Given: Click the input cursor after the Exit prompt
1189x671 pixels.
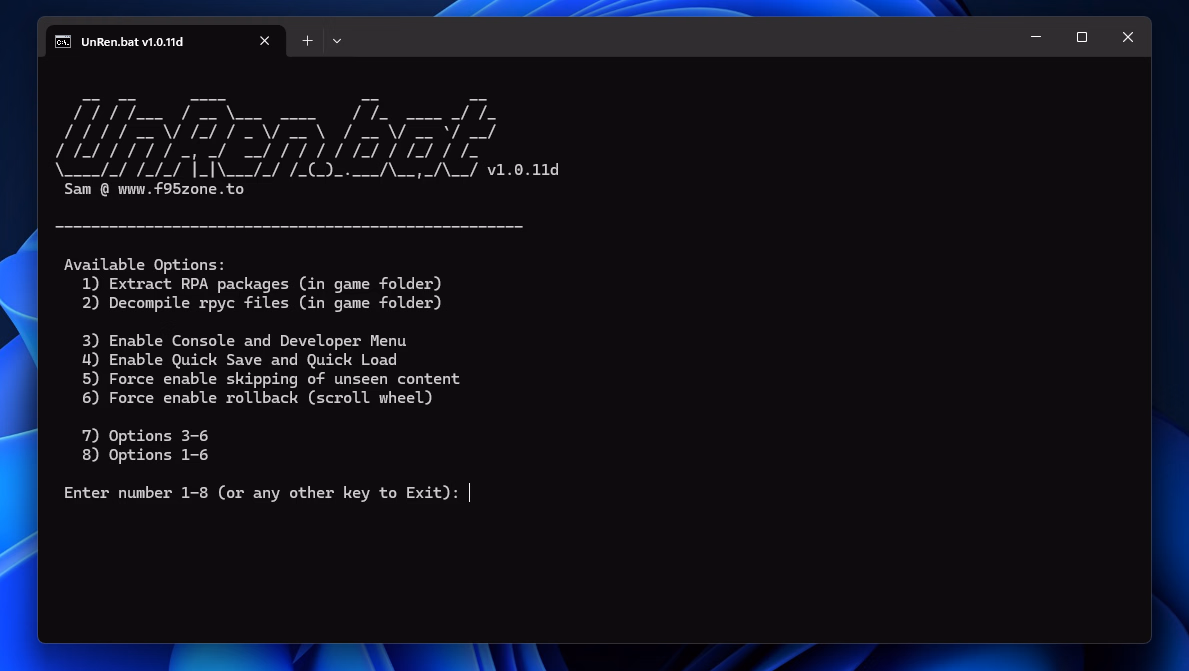Looking at the screenshot, I should 470,493.
